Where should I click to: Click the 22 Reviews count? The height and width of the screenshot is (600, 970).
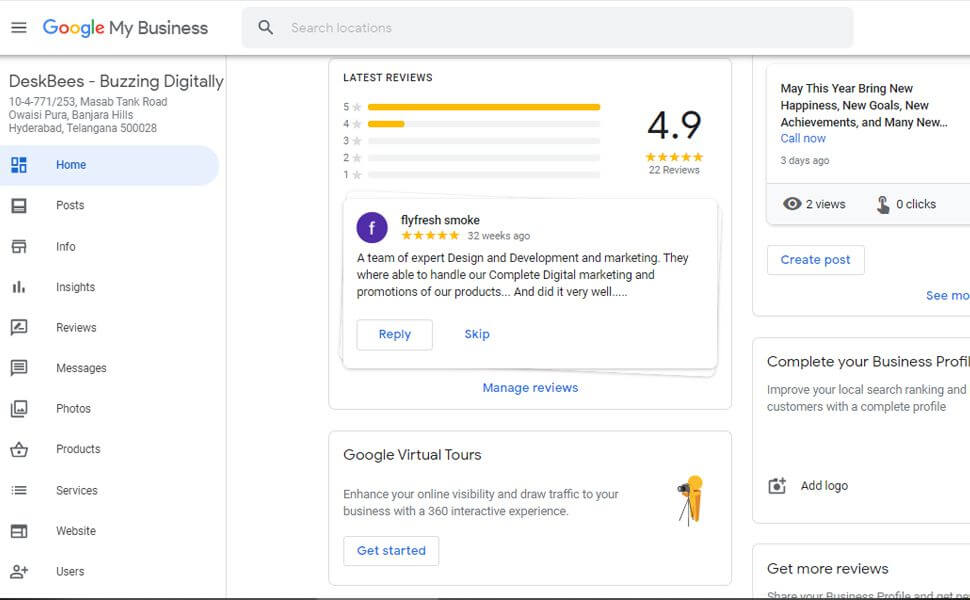[x=674, y=170]
